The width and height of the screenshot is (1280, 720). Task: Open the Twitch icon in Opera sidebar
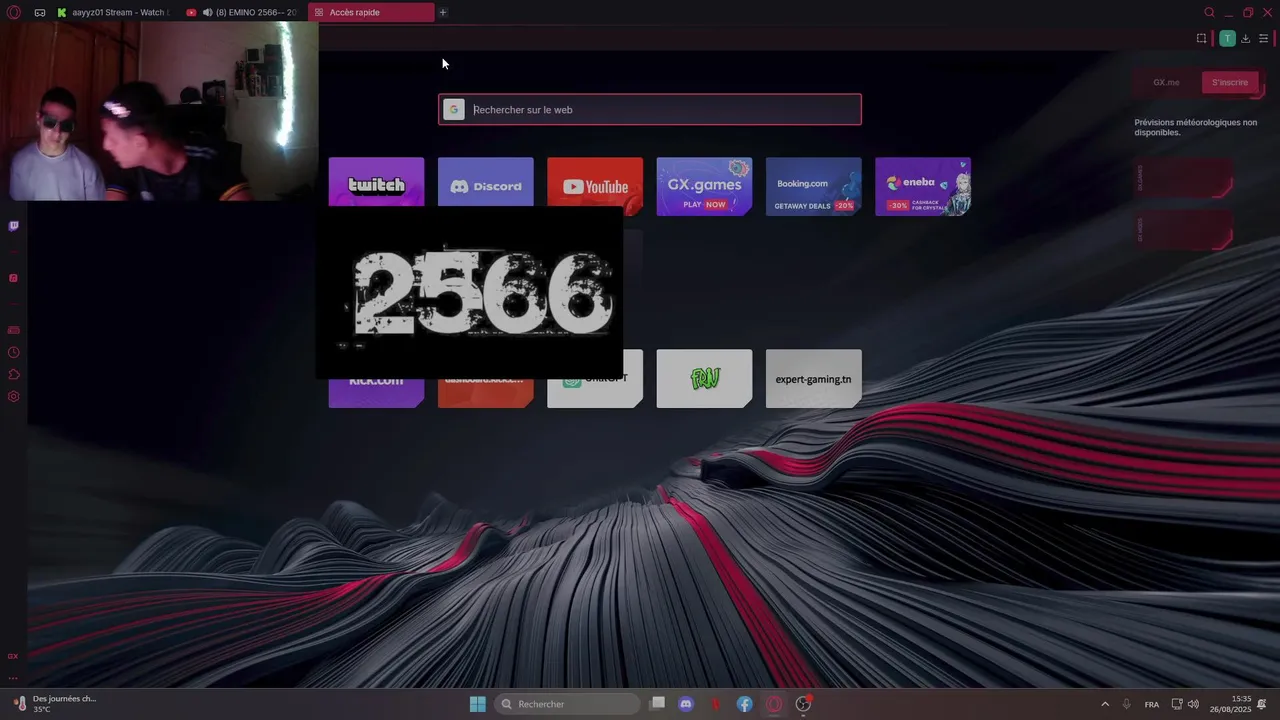click(13, 226)
